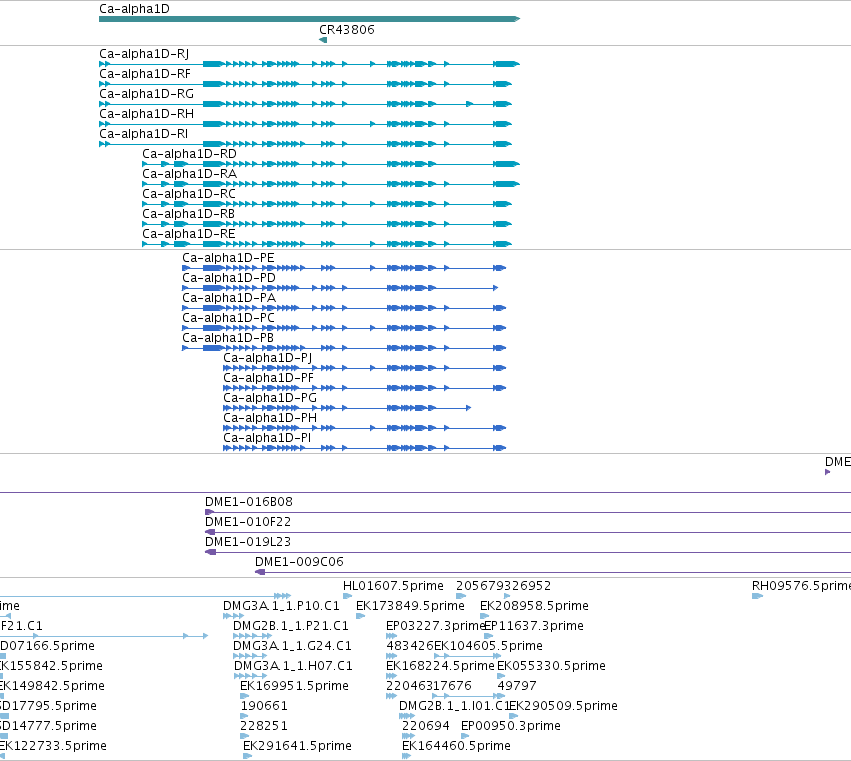Image resolution: width=851 pixels, height=761 pixels.
Task: Click the HL01607.5prime EST label
Action: 393,586
